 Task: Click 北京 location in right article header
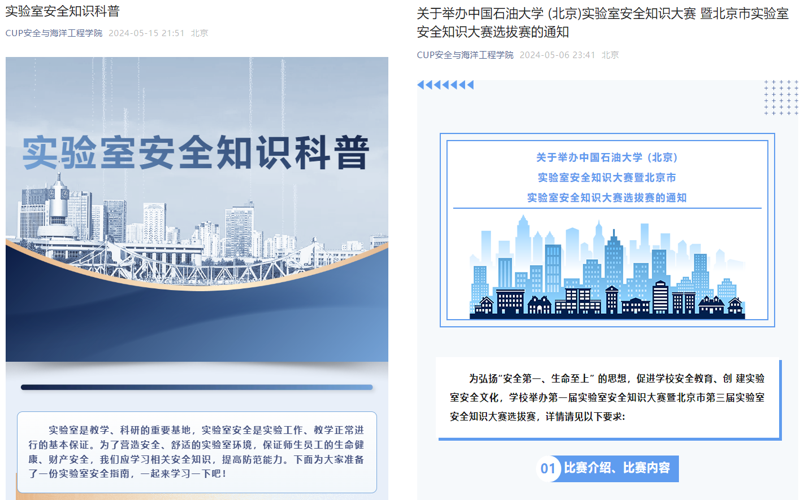click(610, 55)
